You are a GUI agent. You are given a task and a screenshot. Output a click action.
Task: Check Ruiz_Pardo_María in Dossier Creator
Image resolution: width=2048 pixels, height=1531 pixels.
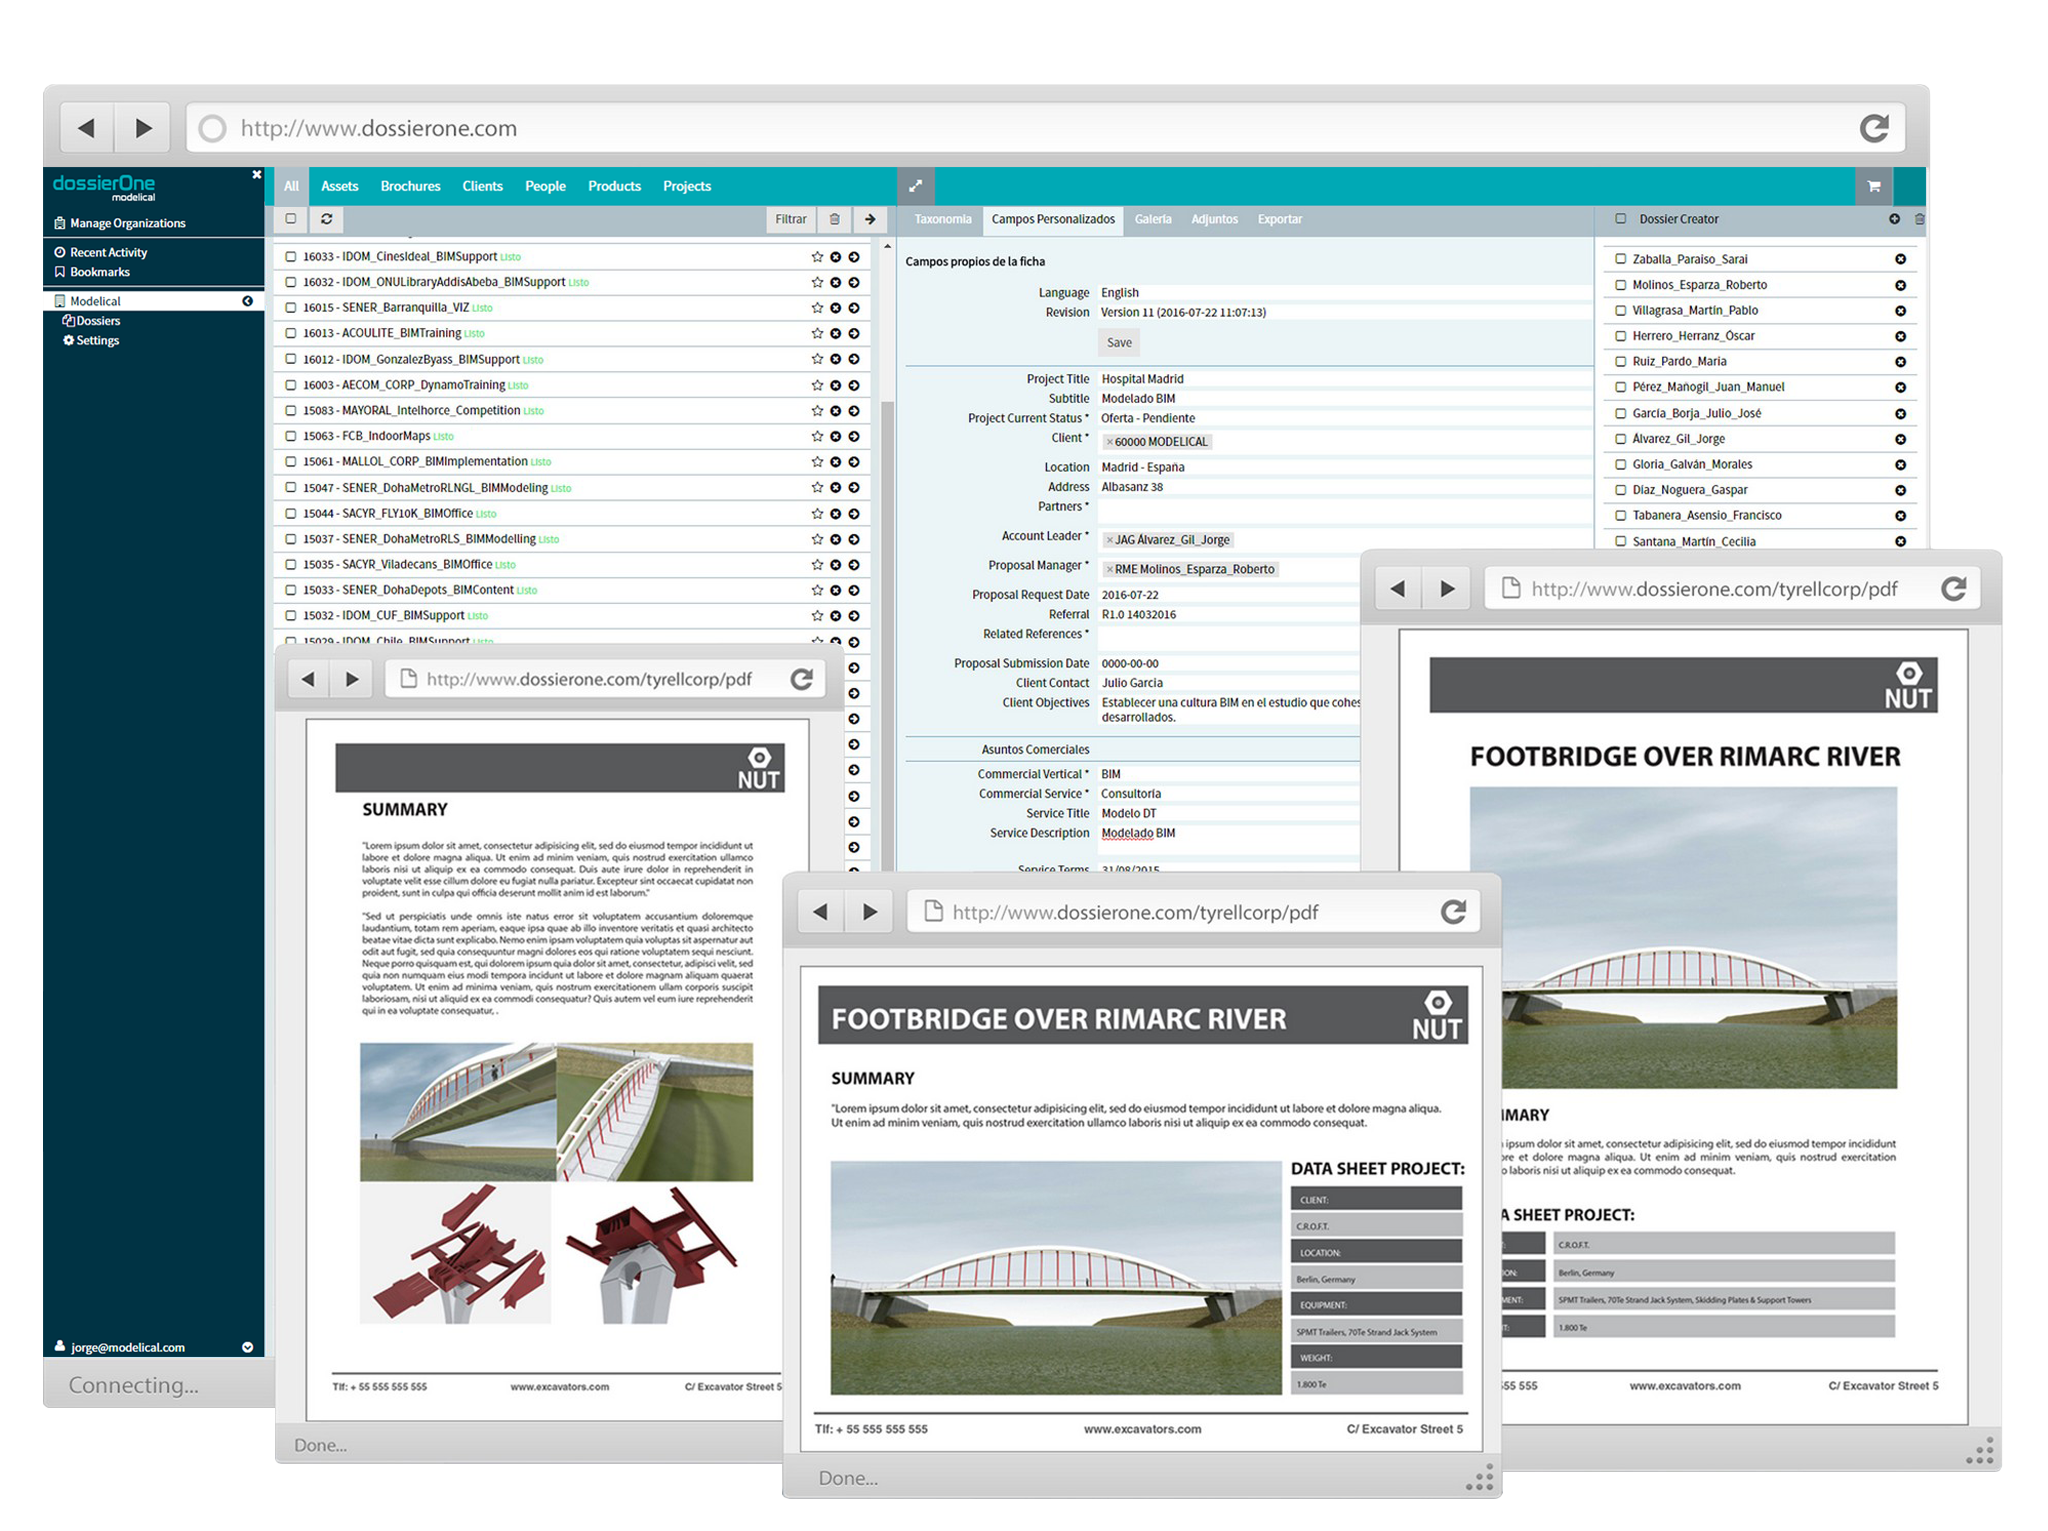(x=1620, y=362)
